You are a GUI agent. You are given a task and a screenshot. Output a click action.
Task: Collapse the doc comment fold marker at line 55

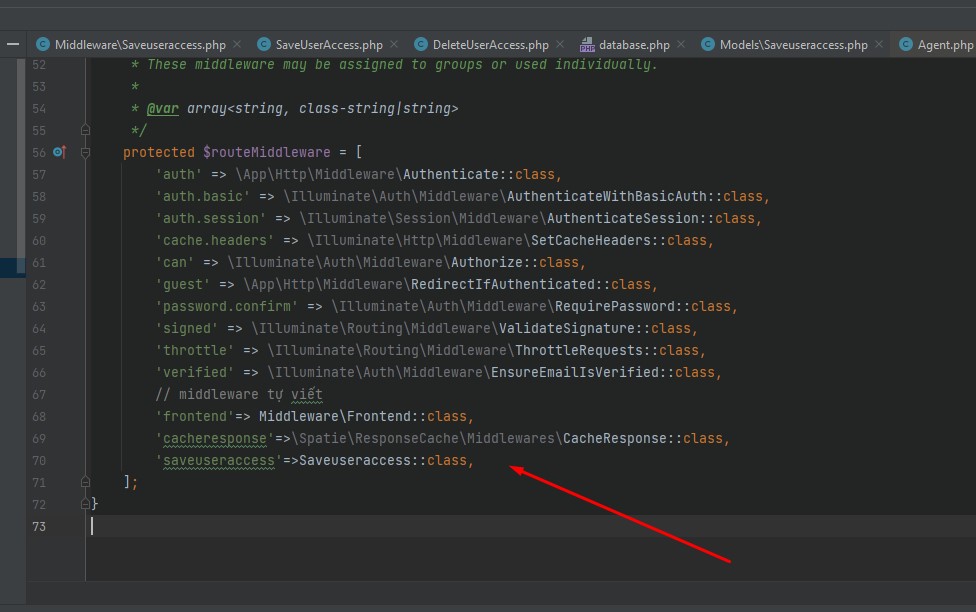click(x=85, y=130)
